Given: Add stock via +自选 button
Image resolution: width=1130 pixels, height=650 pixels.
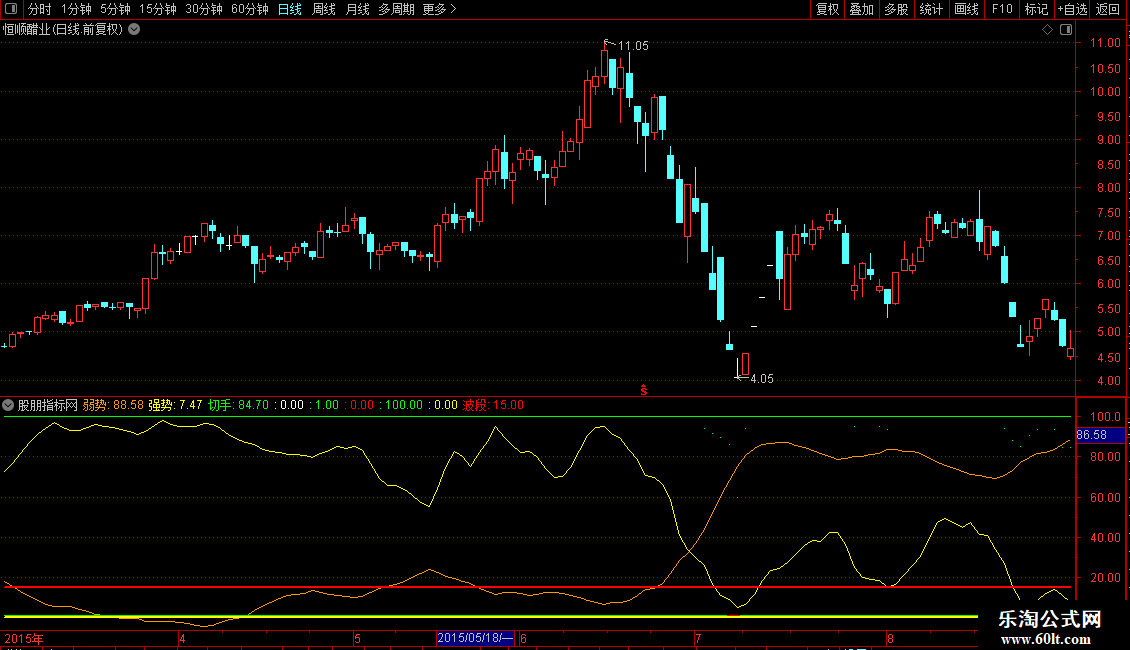Looking at the screenshot, I should pyautogui.click(x=1072, y=9).
